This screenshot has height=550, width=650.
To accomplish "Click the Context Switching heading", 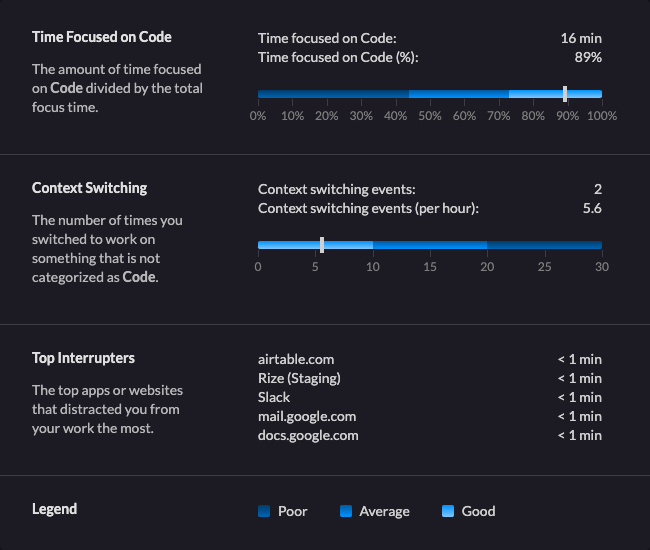I will click(89, 188).
